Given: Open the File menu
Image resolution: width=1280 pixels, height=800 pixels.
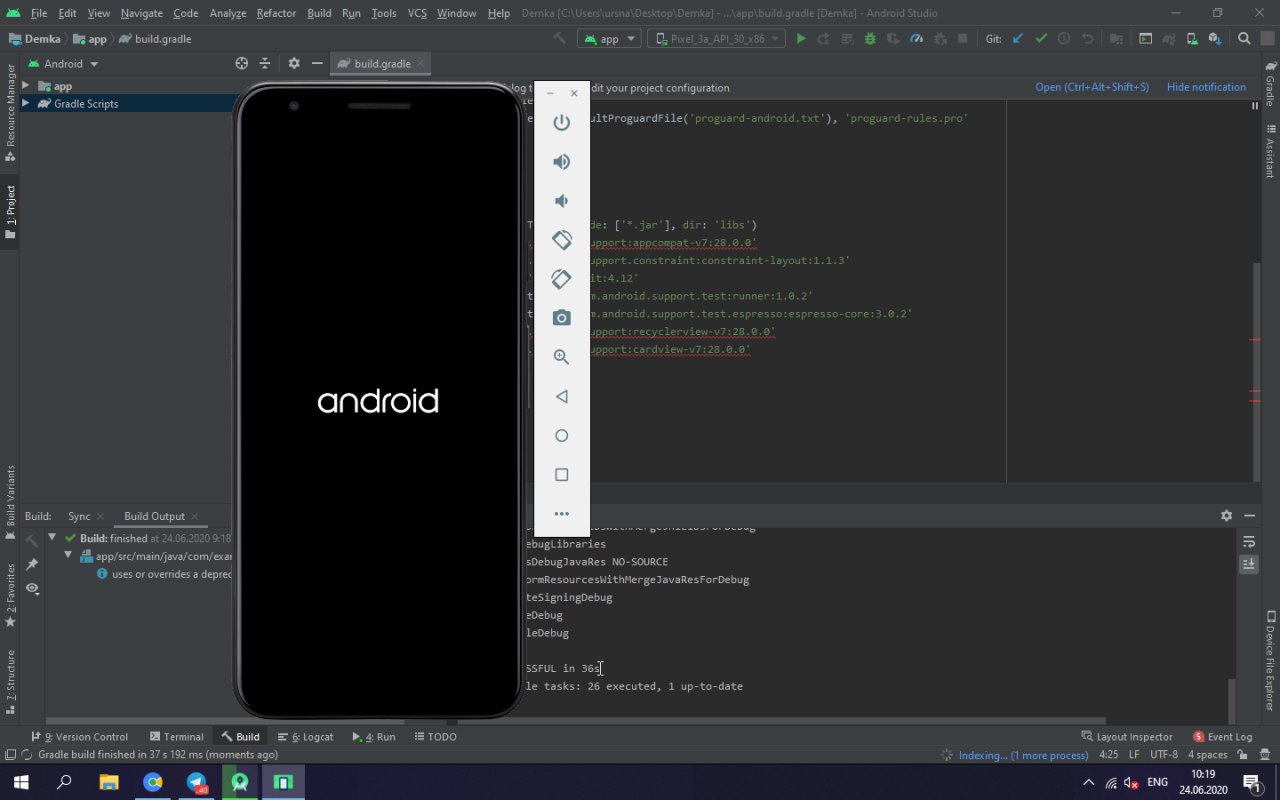Looking at the screenshot, I should (x=39, y=13).
